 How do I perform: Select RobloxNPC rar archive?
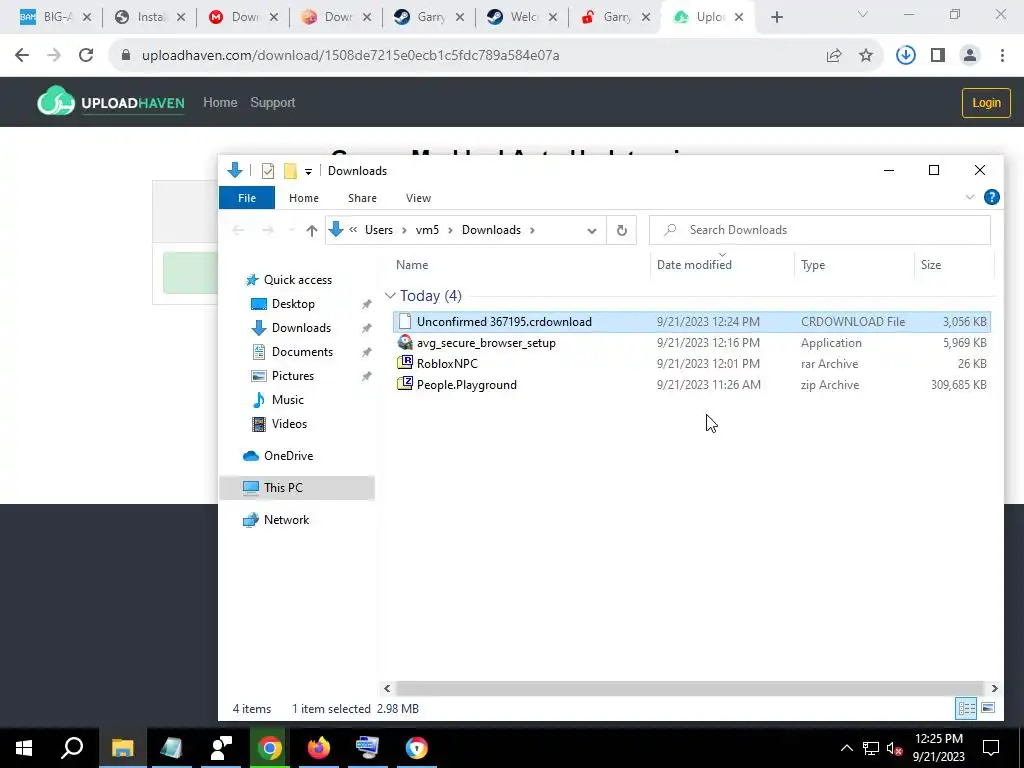[x=447, y=364]
